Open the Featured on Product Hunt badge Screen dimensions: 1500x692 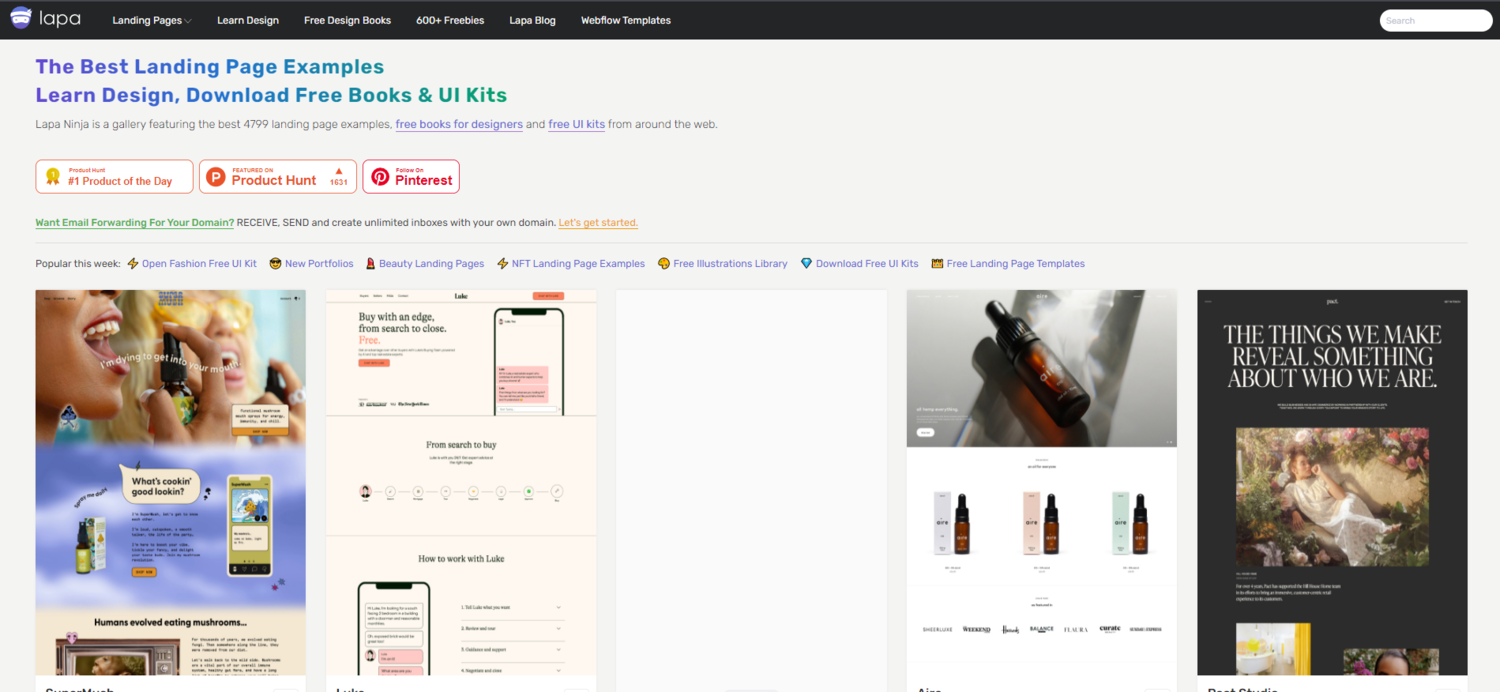coord(278,176)
